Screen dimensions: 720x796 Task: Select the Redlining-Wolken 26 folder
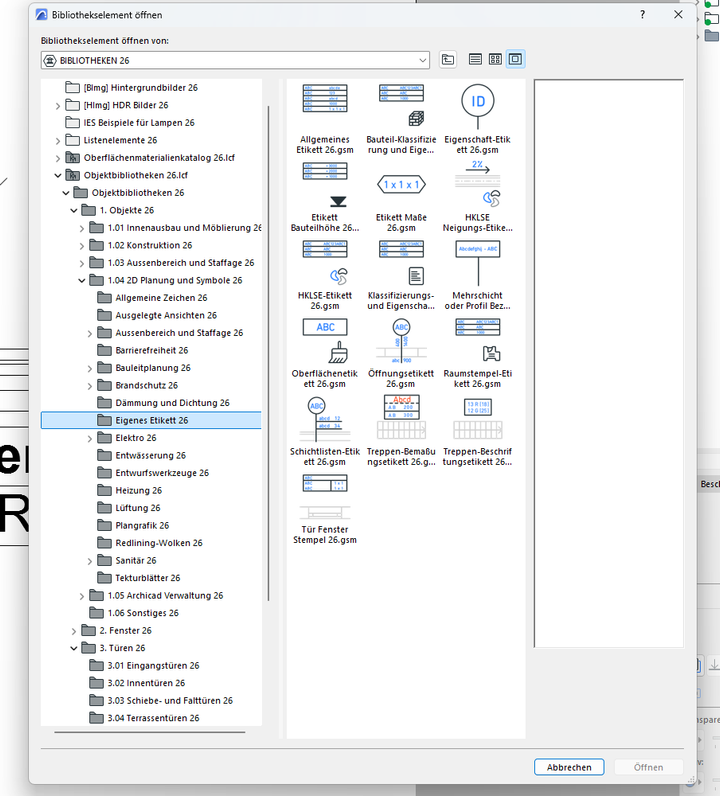(150, 543)
